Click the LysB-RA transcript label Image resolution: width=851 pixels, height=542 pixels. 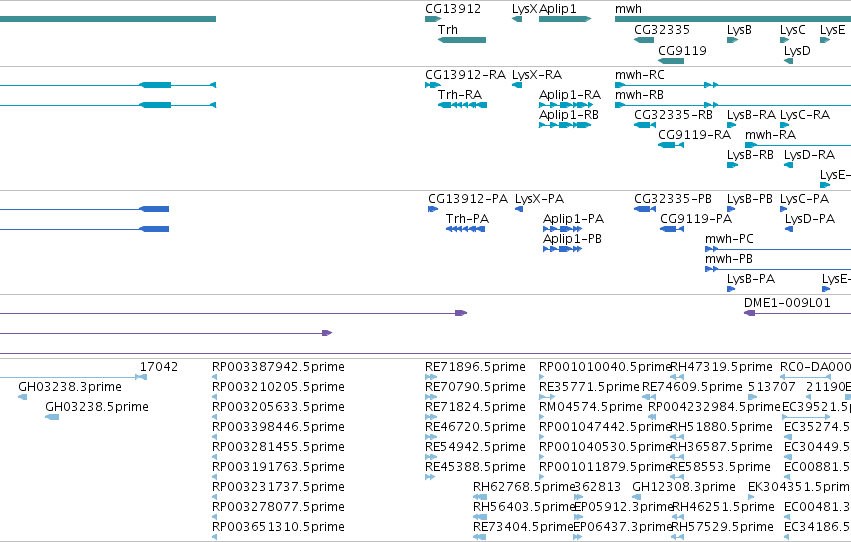tap(751, 115)
